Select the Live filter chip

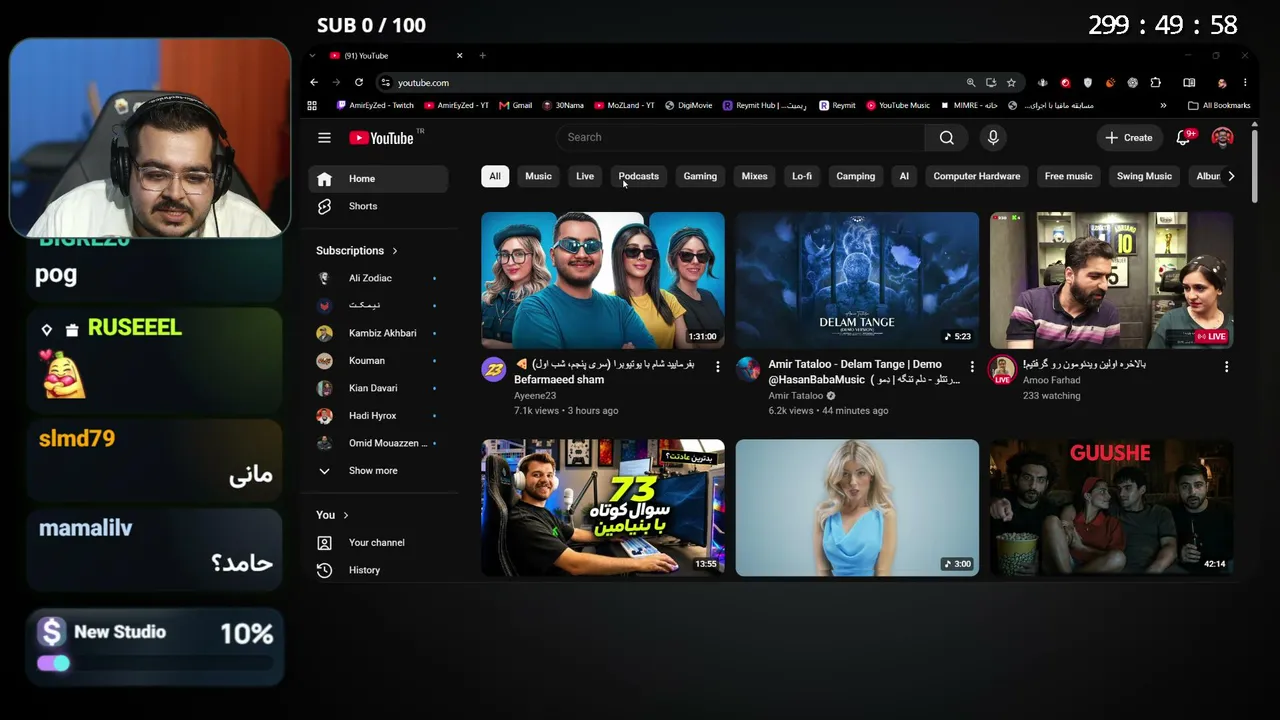pos(585,176)
